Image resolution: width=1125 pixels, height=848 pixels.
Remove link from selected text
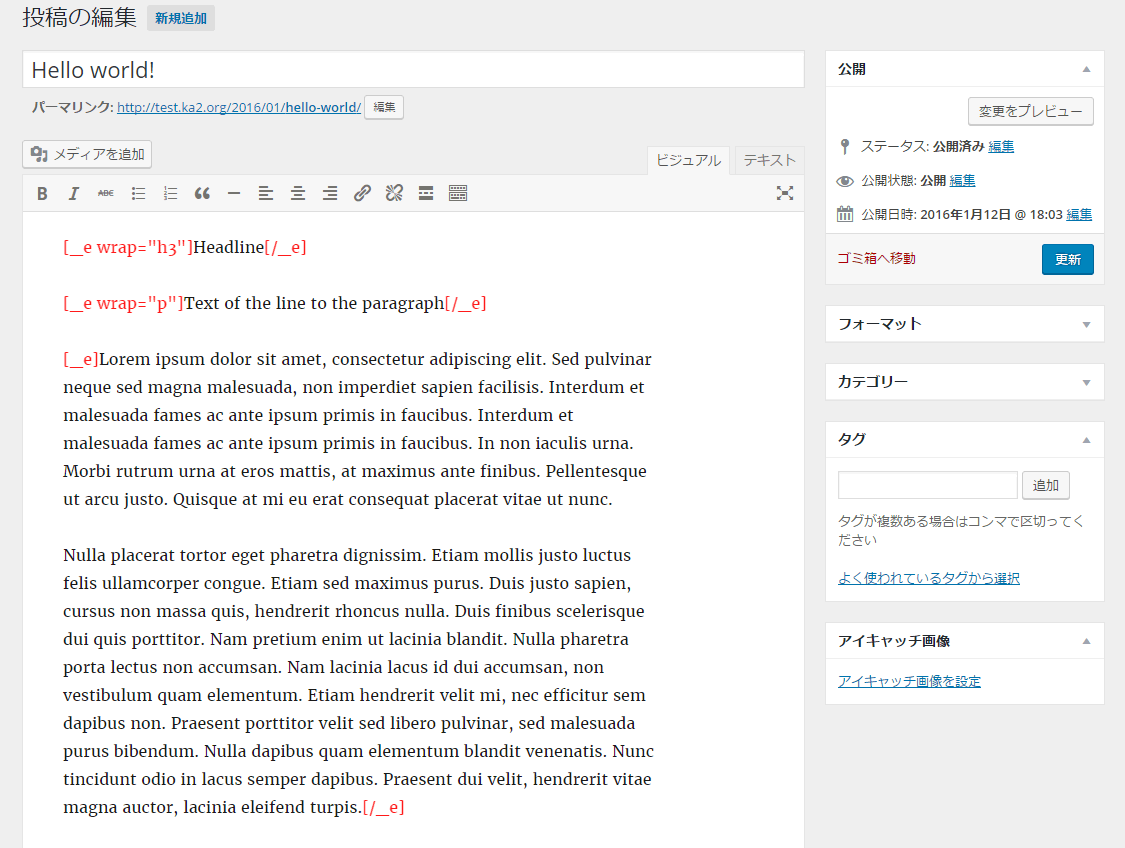[x=394, y=194]
